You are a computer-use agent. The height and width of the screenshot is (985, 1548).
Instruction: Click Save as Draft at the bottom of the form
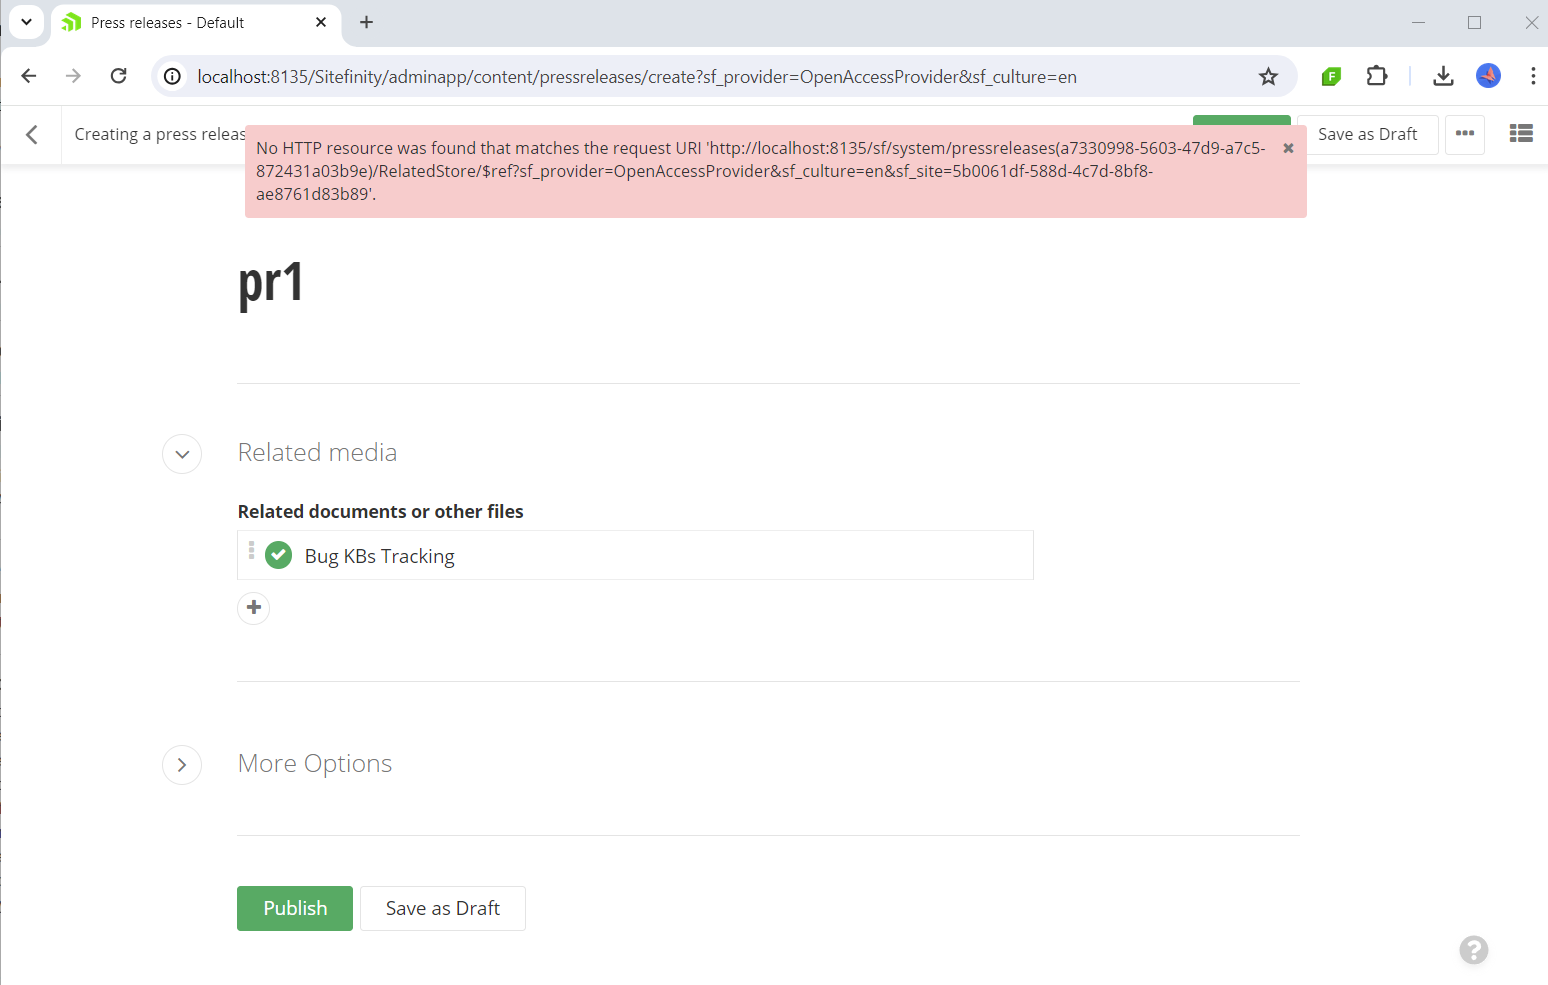[x=443, y=908]
